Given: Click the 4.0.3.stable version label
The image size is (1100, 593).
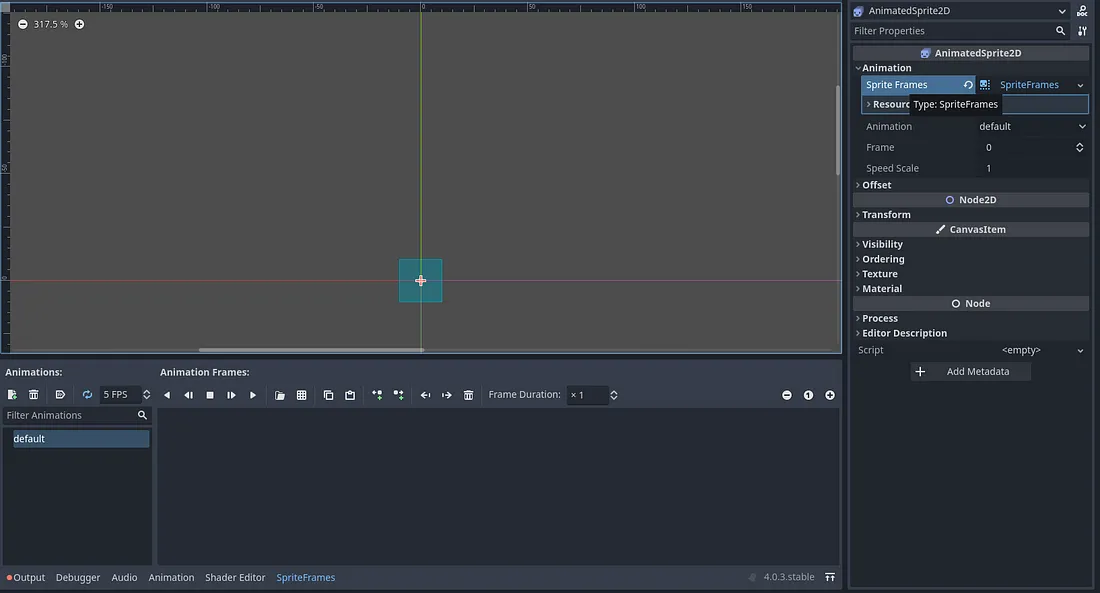Looking at the screenshot, I should click(789, 577).
